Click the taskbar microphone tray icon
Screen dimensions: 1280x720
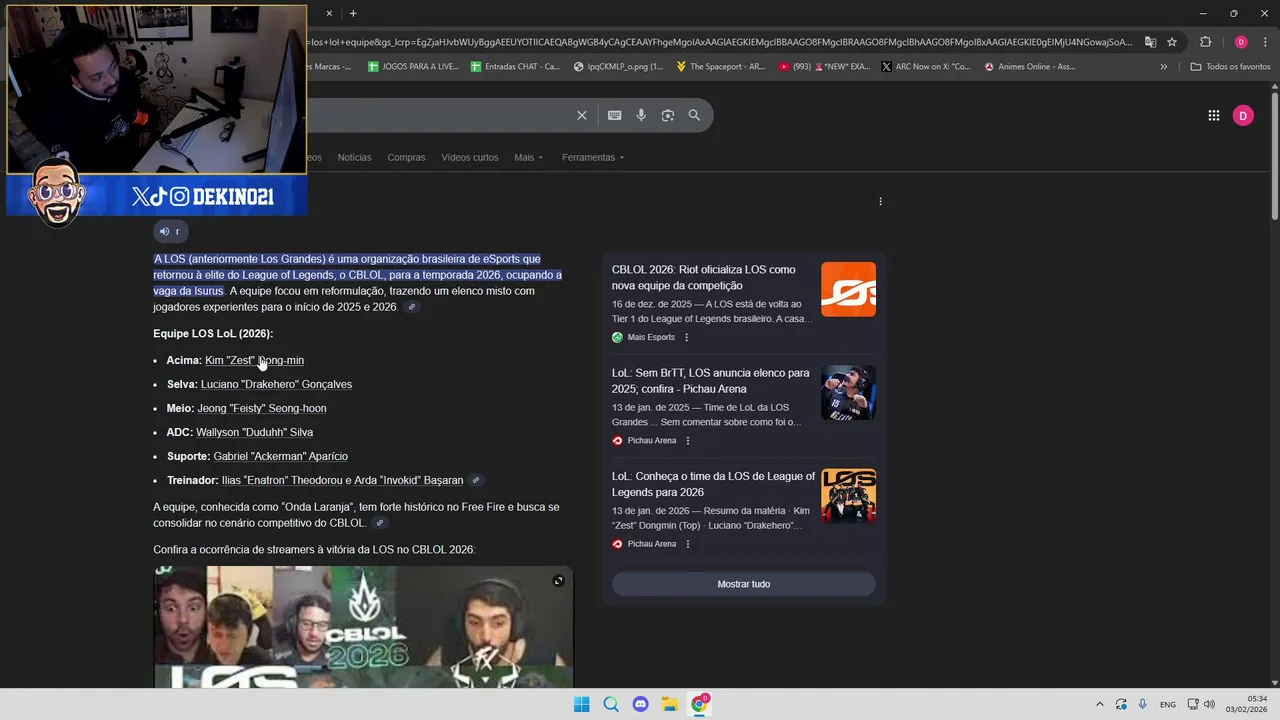click(x=1142, y=704)
